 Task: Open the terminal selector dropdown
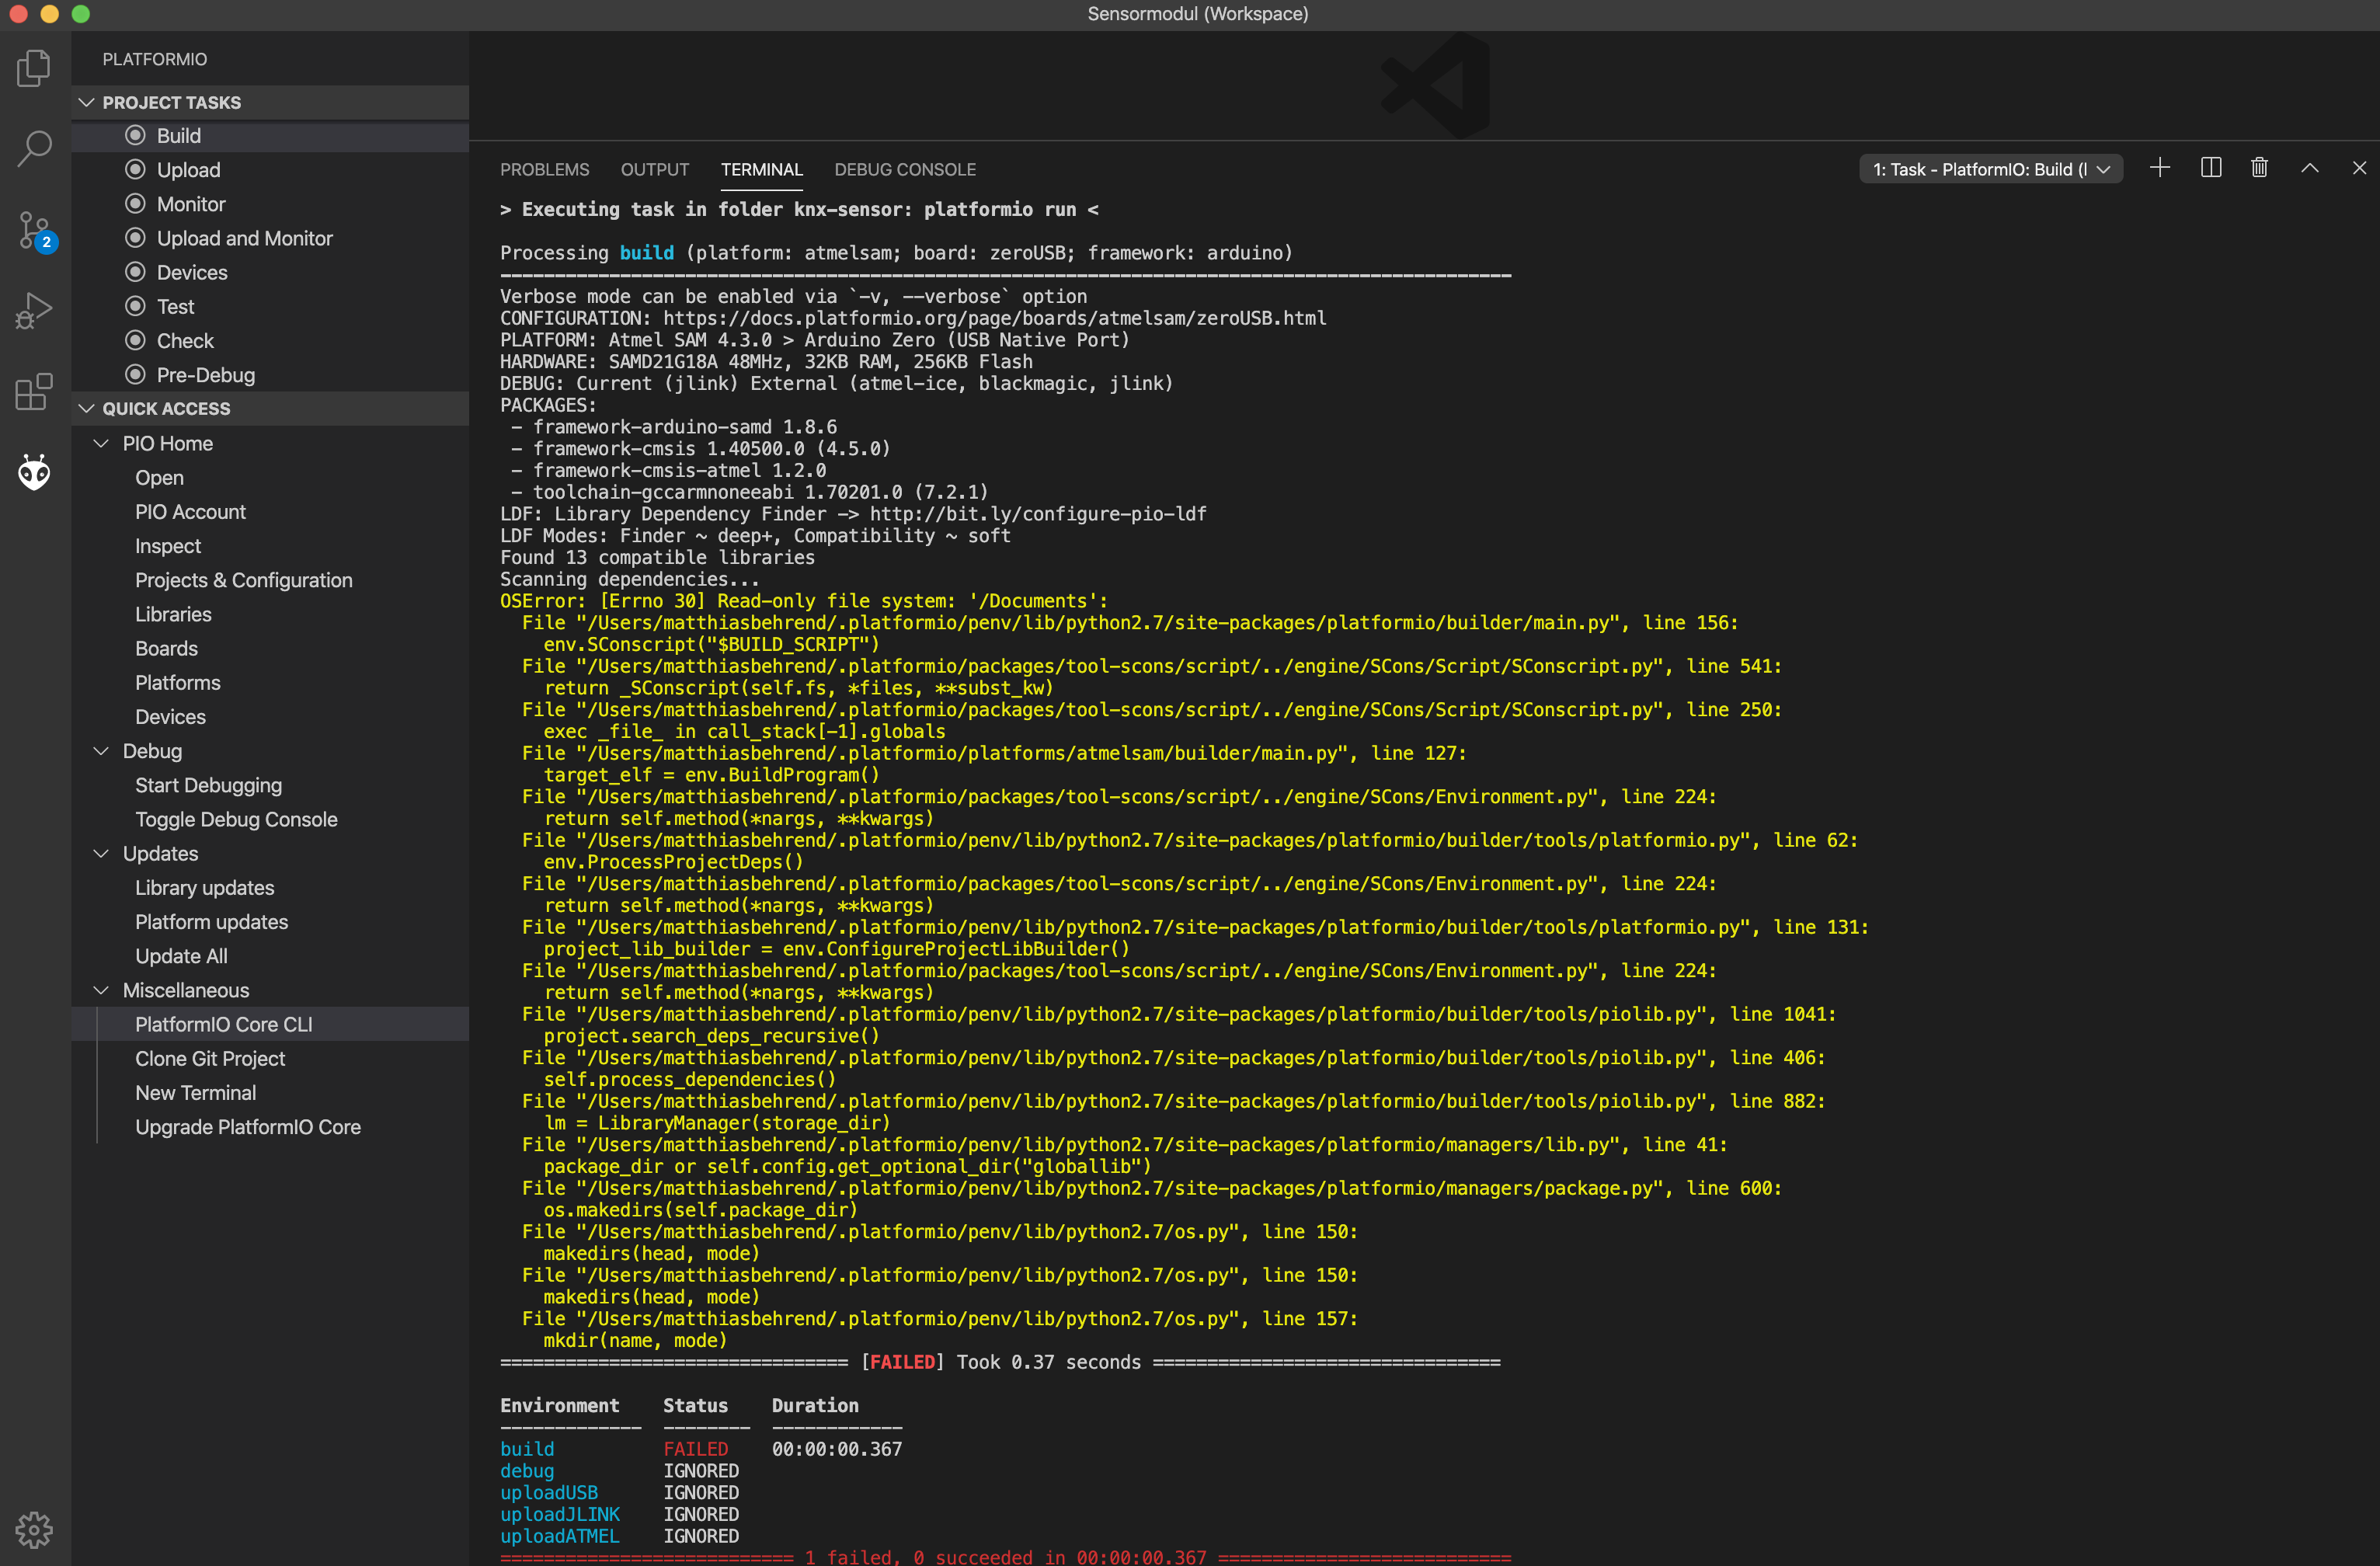1991,169
